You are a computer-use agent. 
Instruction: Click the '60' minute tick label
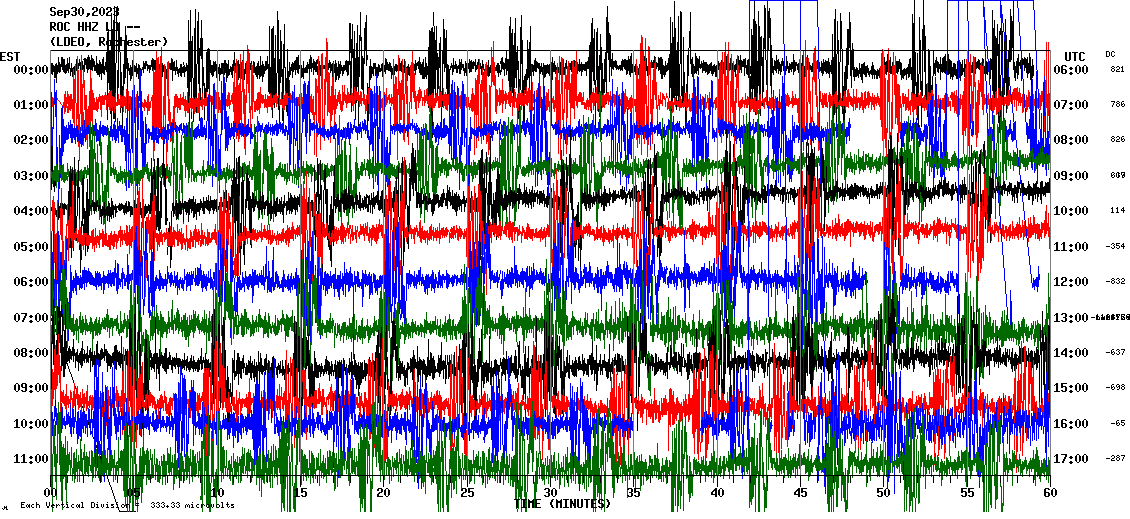point(1050,493)
